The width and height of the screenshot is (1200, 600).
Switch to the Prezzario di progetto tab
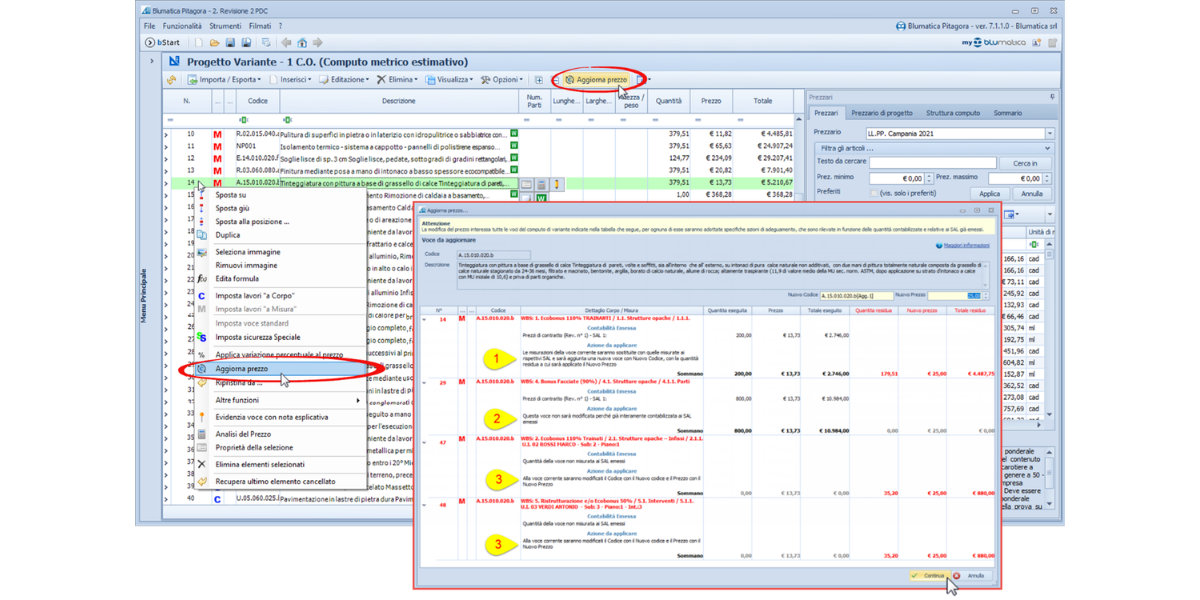click(x=882, y=113)
